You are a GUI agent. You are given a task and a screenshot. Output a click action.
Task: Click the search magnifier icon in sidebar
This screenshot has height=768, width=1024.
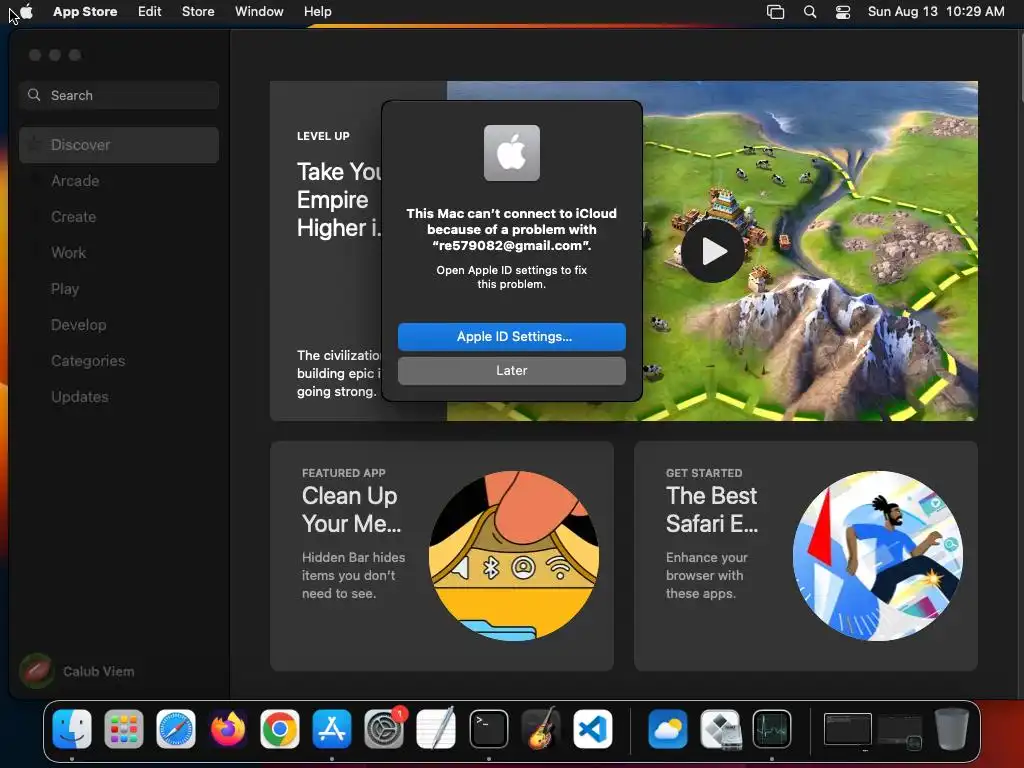pyautogui.click(x=34, y=95)
